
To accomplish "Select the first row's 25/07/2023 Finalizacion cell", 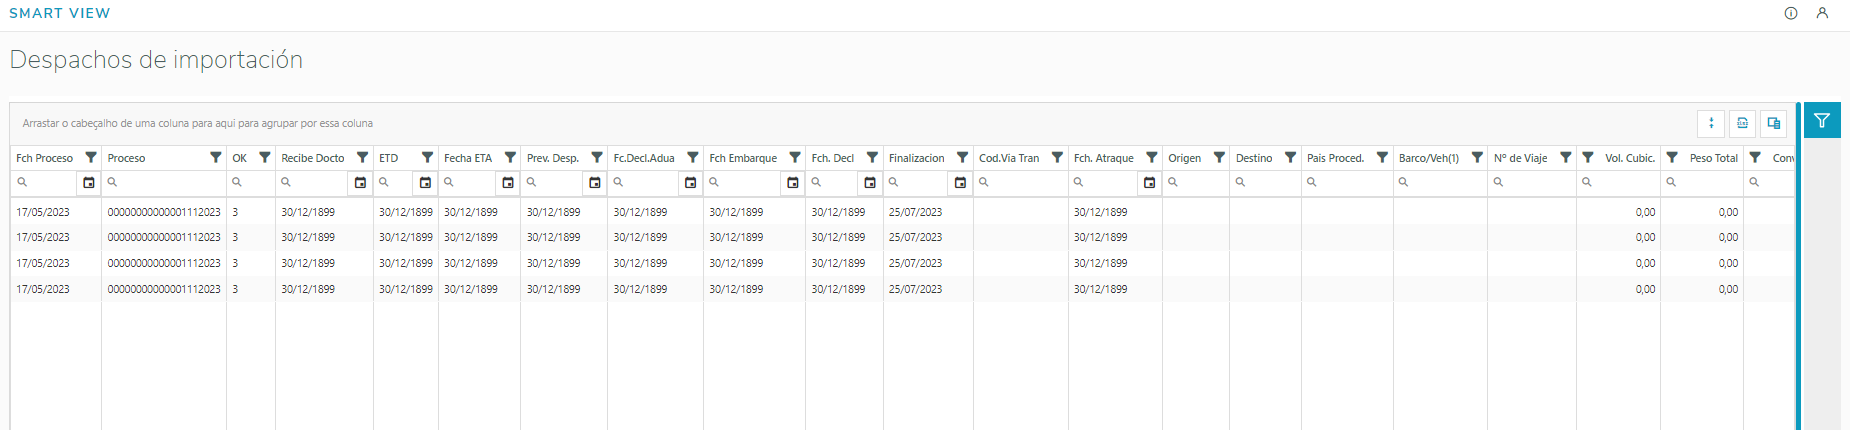I will tap(916, 212).
